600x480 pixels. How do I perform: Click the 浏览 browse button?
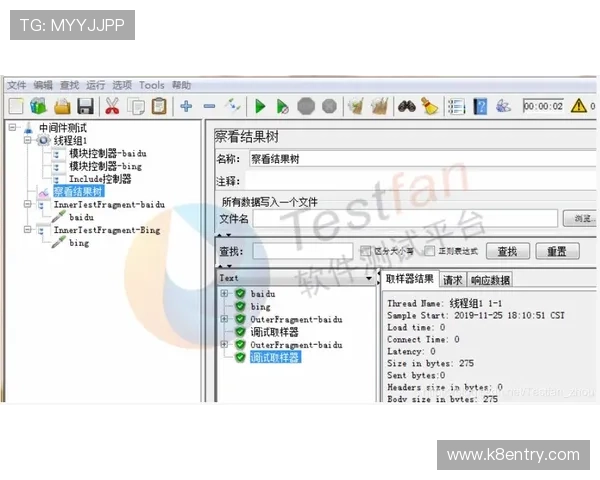(581, 219)
